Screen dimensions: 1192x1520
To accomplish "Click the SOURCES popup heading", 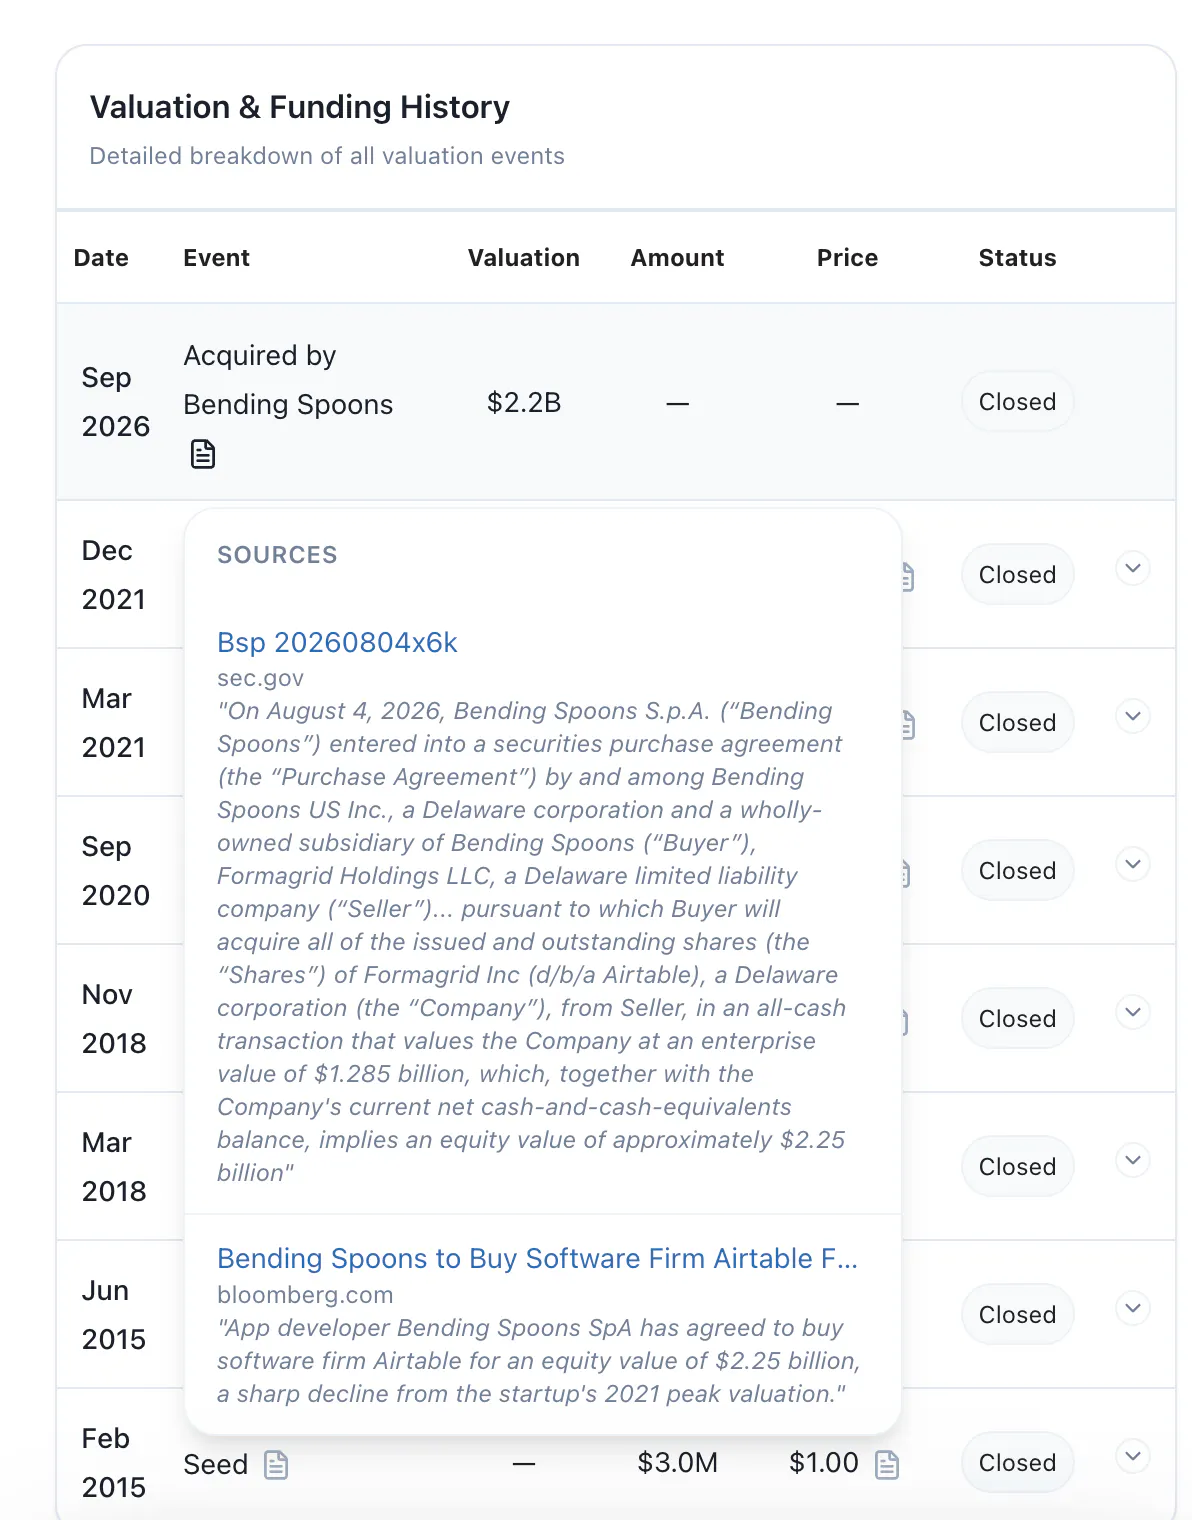I will tap(277, 555).
